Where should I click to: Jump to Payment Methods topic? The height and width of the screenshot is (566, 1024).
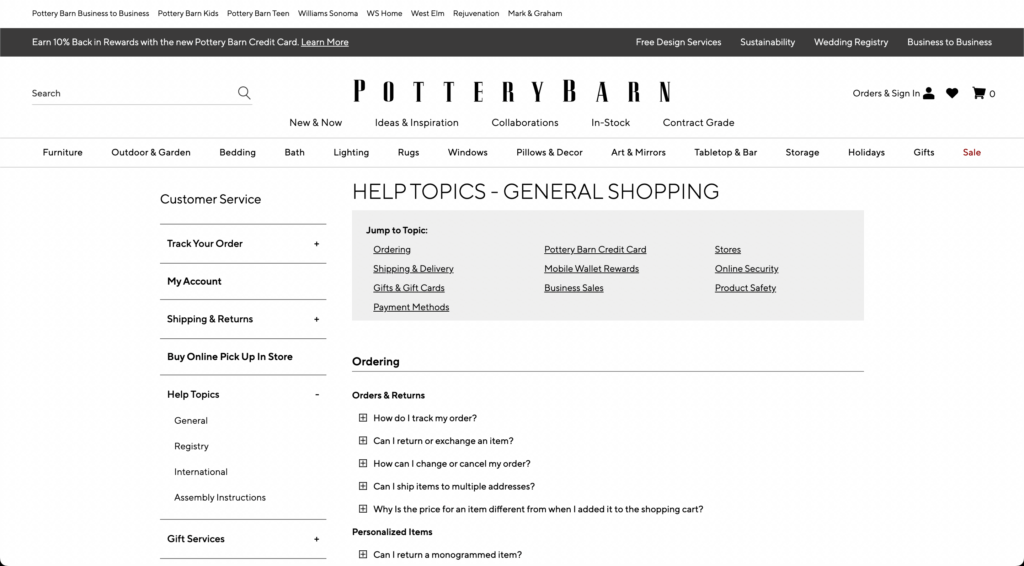[411, 307]
